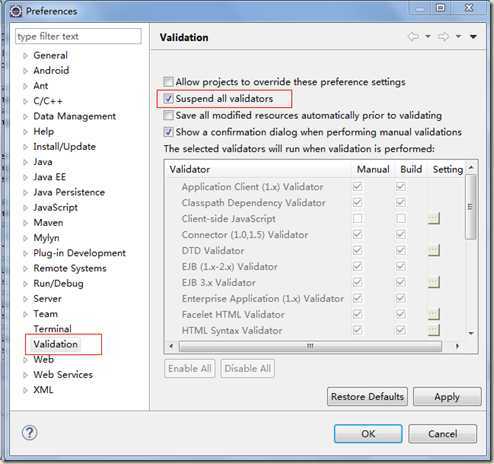
Task: Click the Settings column header
Action: 447,169
